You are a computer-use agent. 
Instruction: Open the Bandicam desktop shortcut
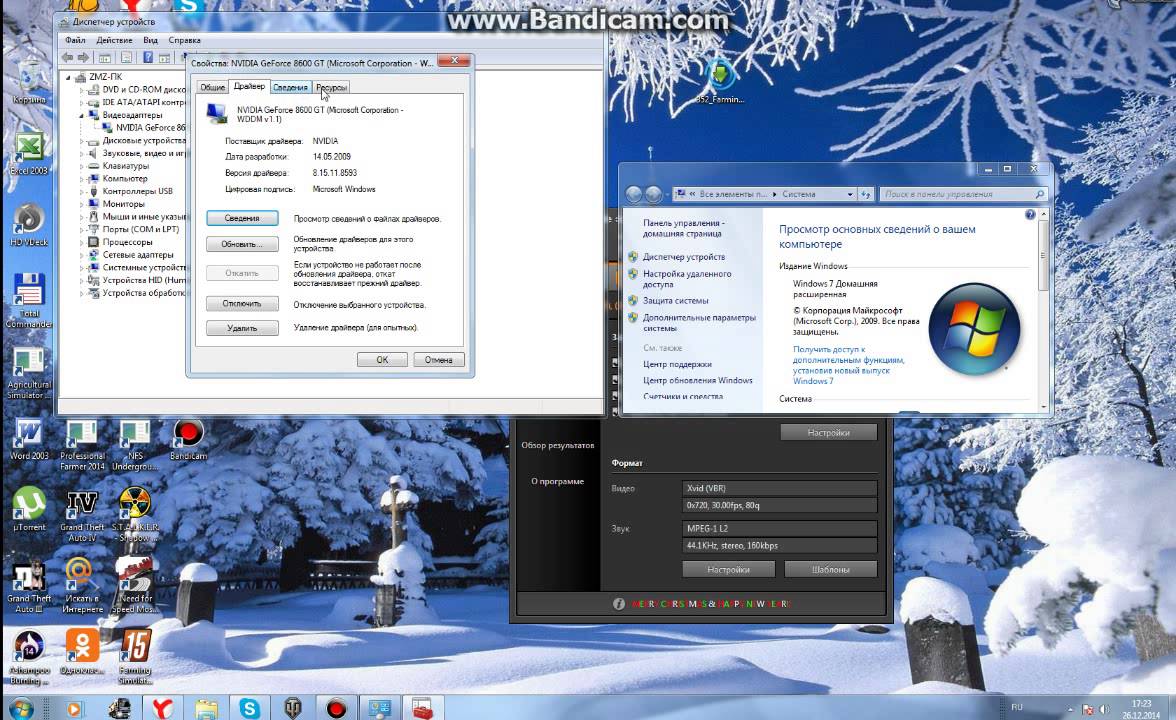tap(188, 440)
